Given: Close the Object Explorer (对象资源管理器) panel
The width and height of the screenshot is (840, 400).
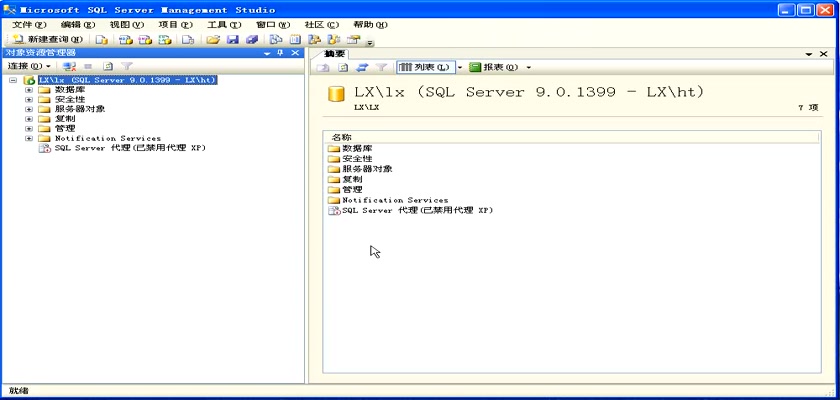Looking at the screenshot, I should [x=295, y=52].
